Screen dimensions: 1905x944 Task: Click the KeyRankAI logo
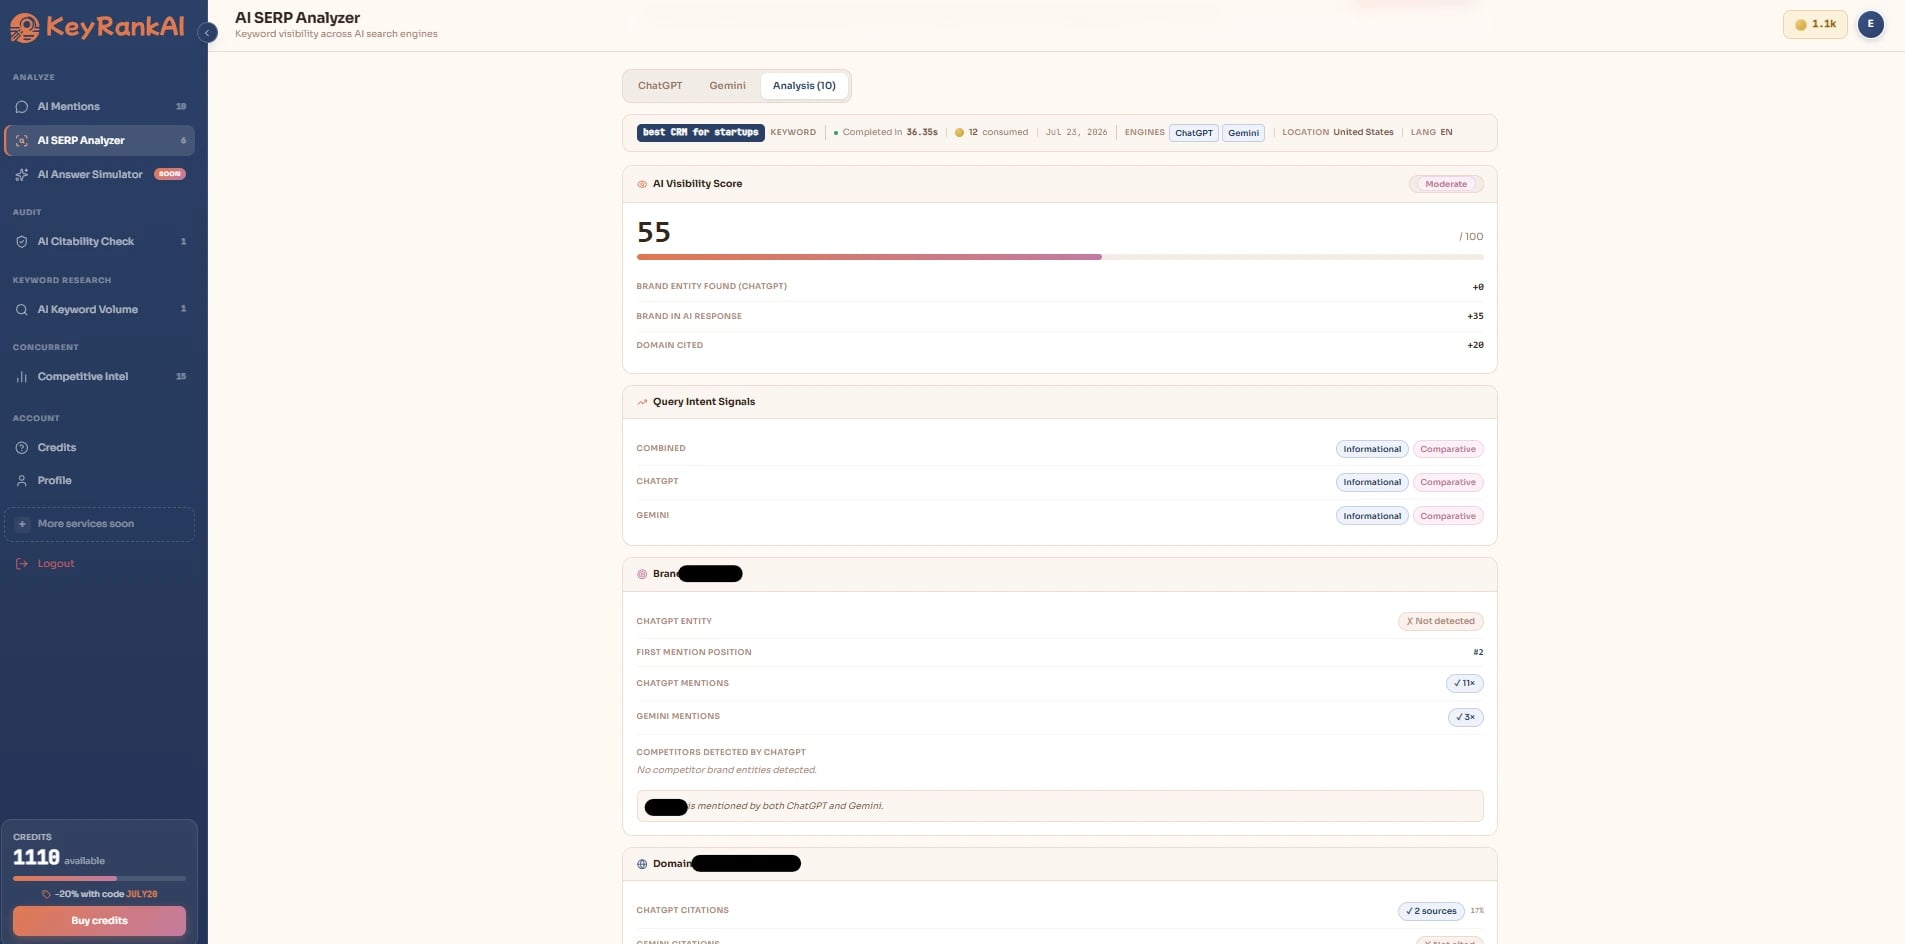97,27
